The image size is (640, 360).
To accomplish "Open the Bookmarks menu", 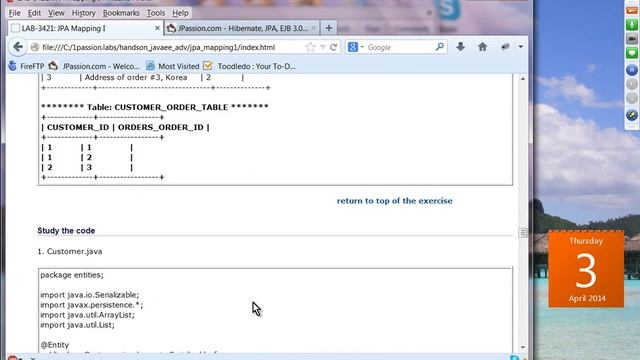I will click(x=121, y=13).
